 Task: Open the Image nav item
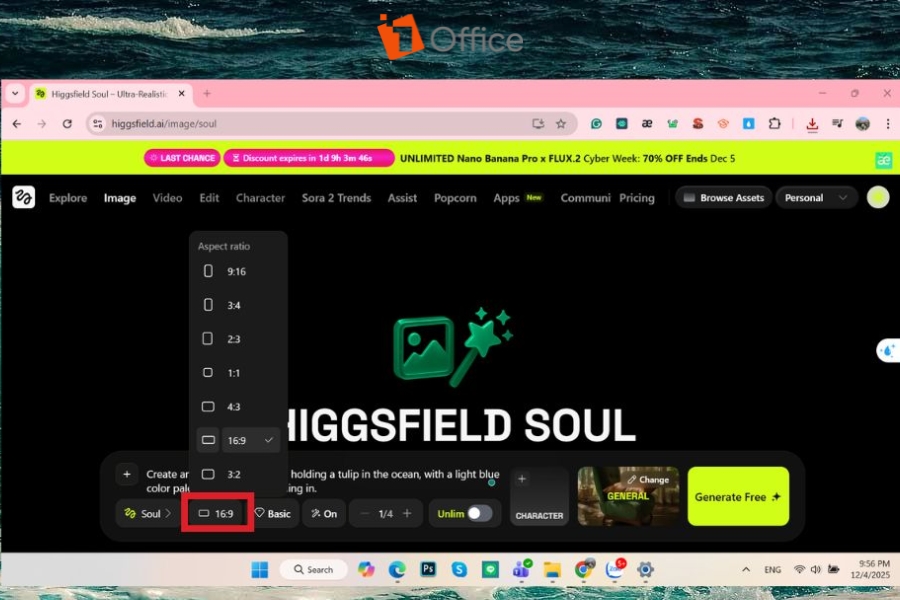tap(120, 198)
